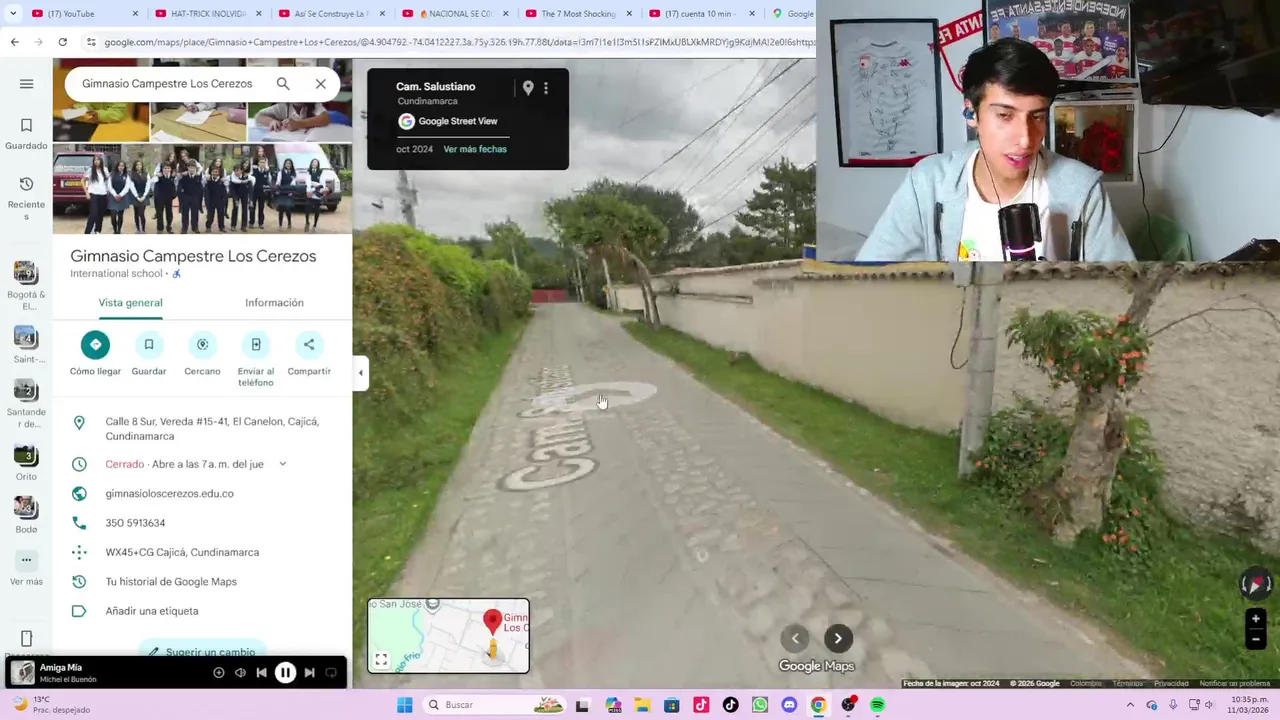This screenshot has width=1280, height=720.
Task: Click Guardar bookmark button for the school
Action: (x=149, y=354)
